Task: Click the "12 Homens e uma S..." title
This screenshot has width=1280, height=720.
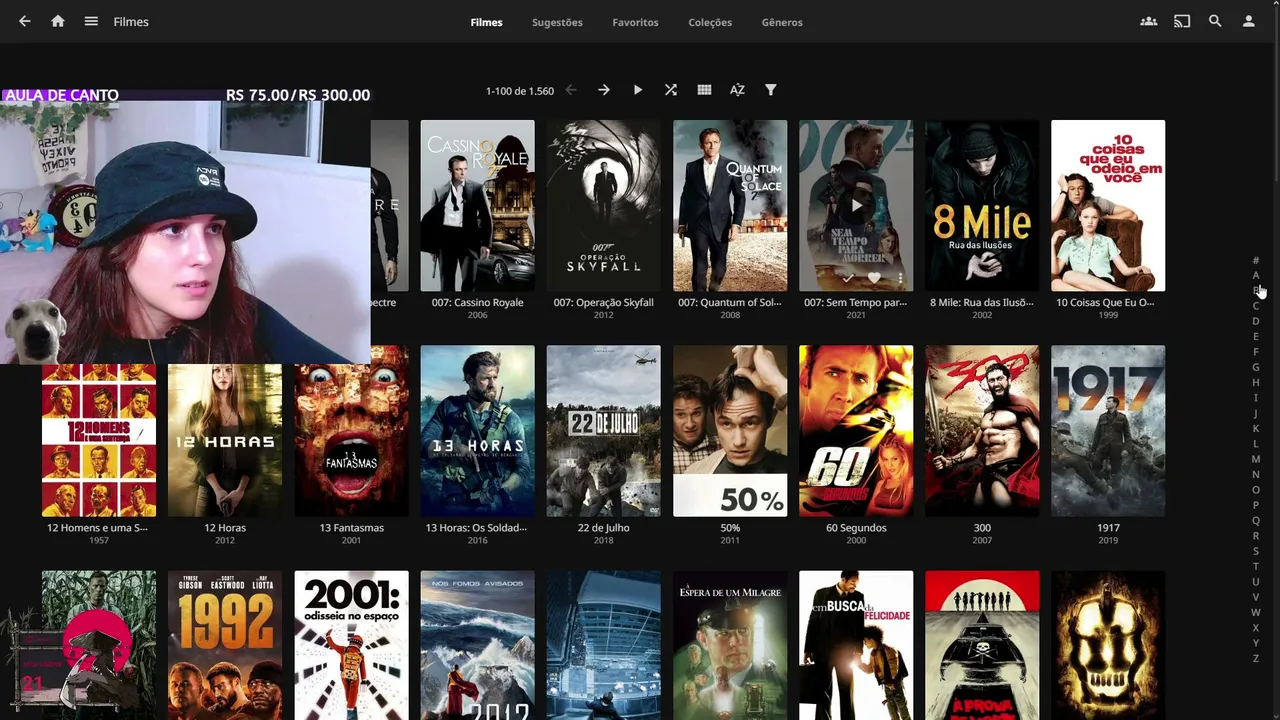Action: tap(99, 528)
